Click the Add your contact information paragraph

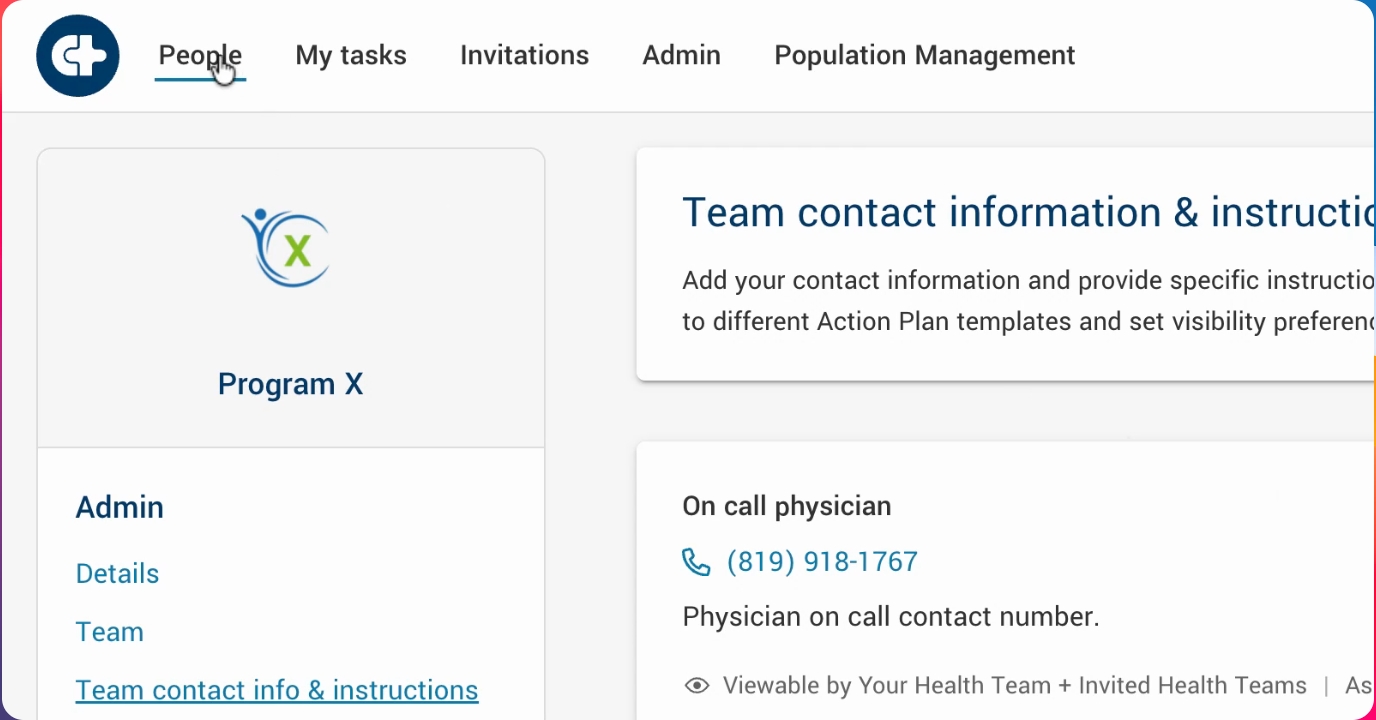[x=1029, y=301]
